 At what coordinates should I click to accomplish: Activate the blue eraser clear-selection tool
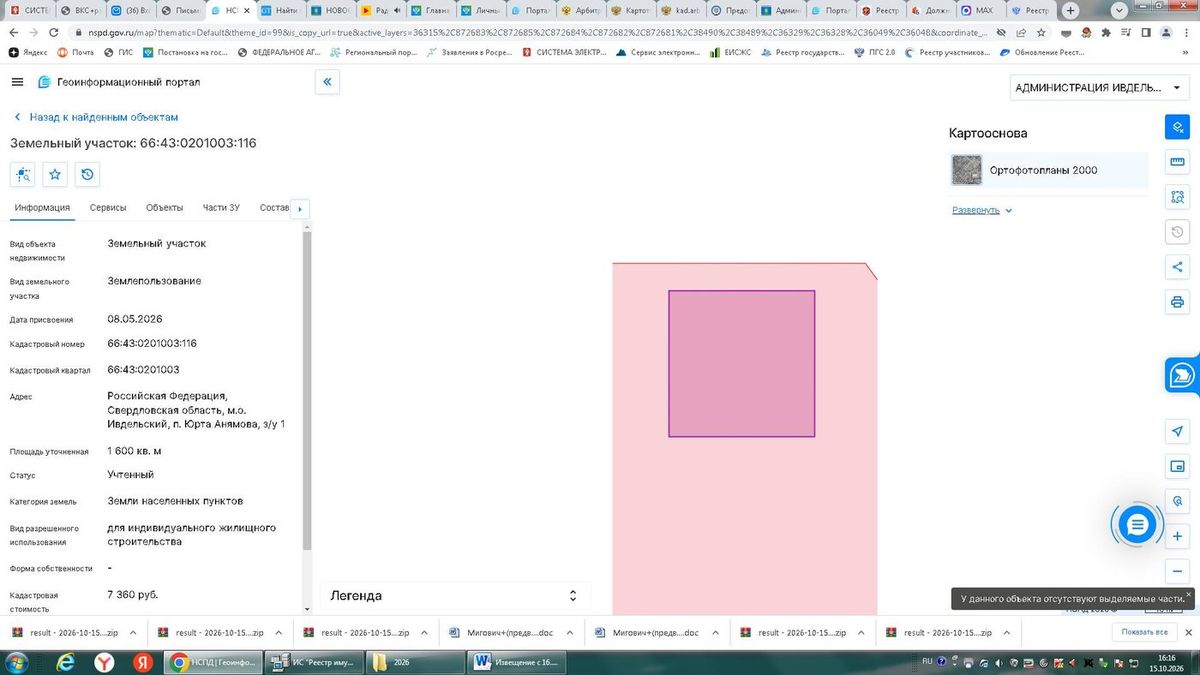(x=1177, y=127)
